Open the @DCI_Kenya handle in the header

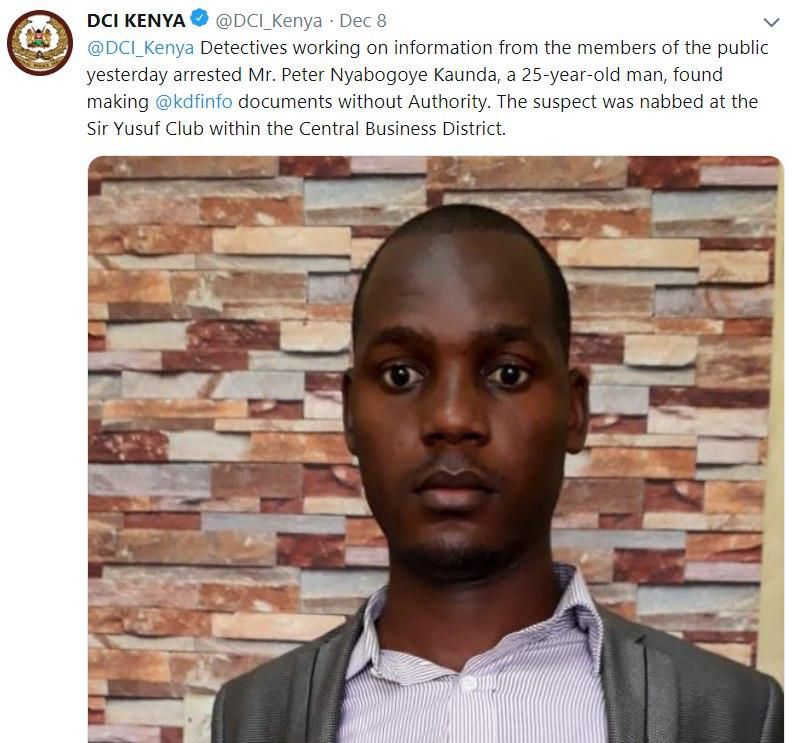(268, 21)
